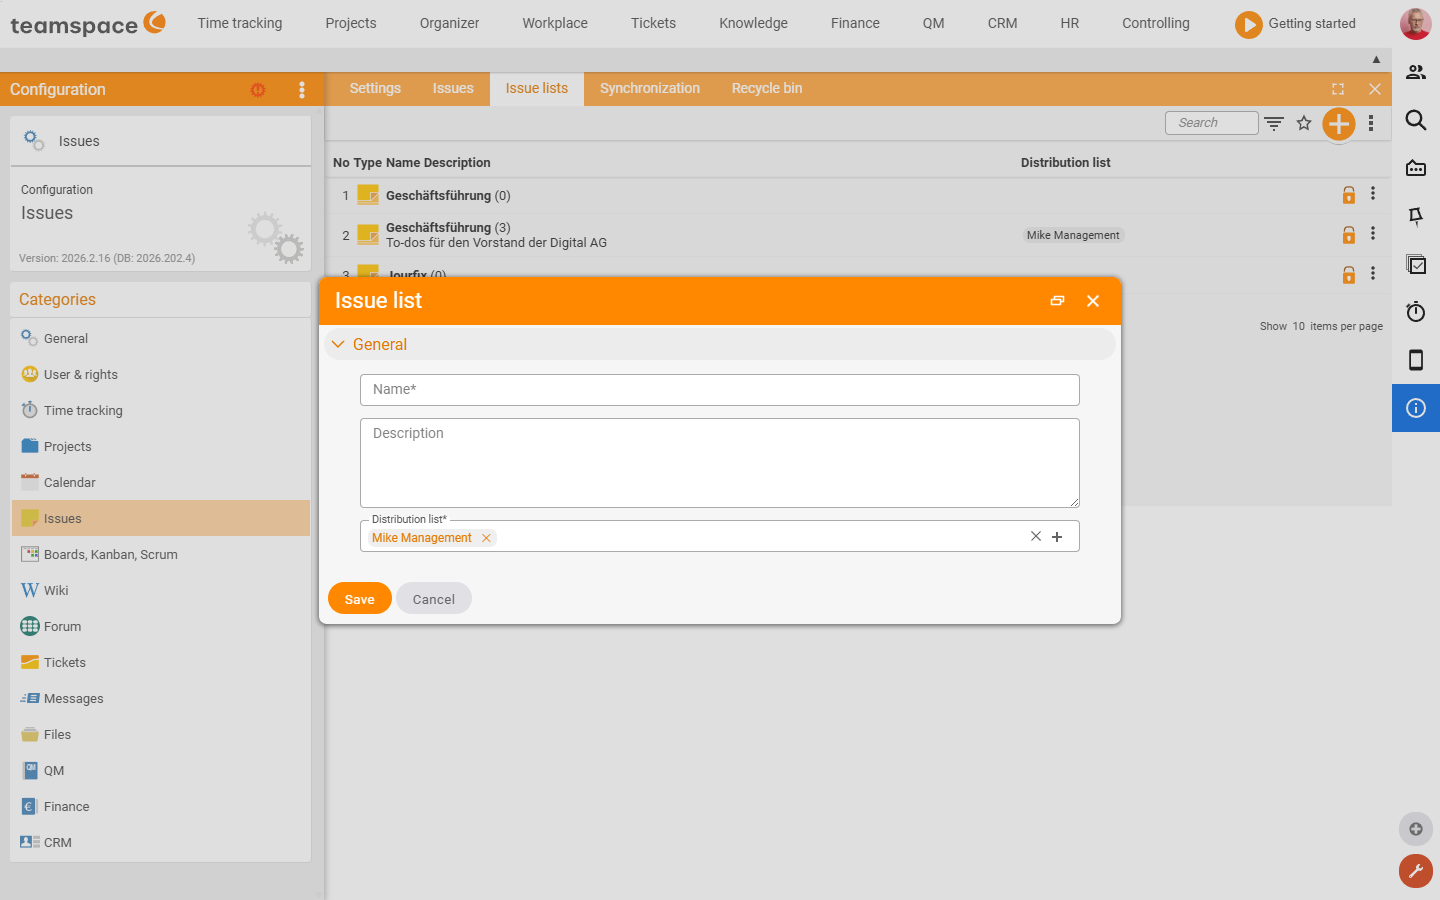Viewport: 1440px width, 900px height.
Task: Switch to the Issues tab
Action: tap(453, 89)
